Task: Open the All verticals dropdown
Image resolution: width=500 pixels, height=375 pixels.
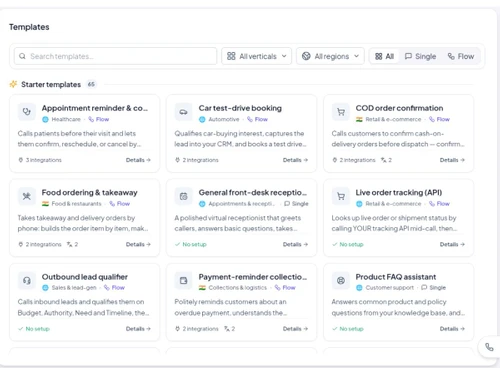Action: [256, 56]
